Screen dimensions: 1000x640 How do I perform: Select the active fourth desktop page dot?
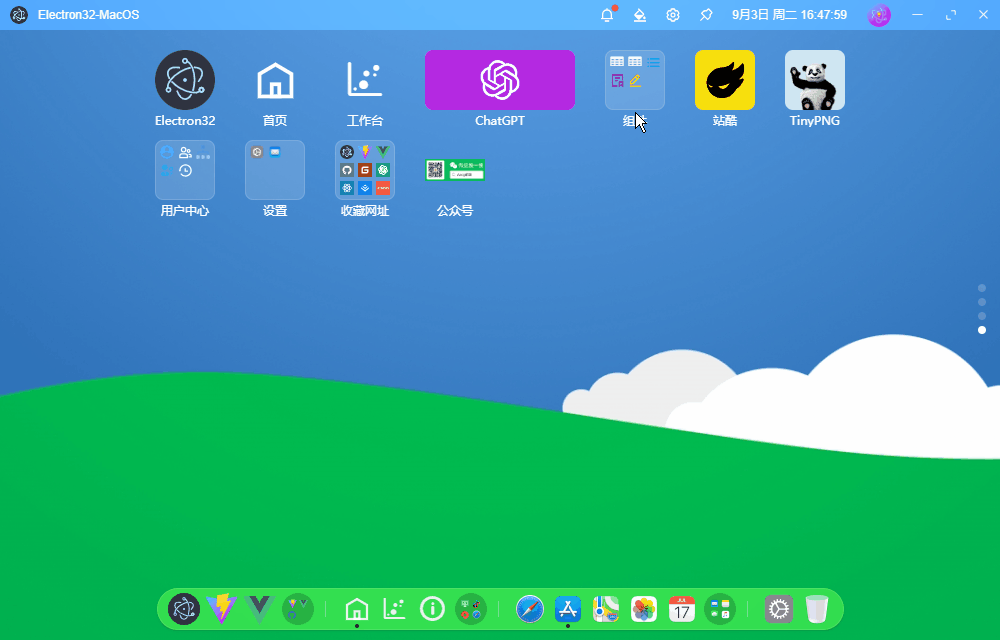(x=982, y=330)
